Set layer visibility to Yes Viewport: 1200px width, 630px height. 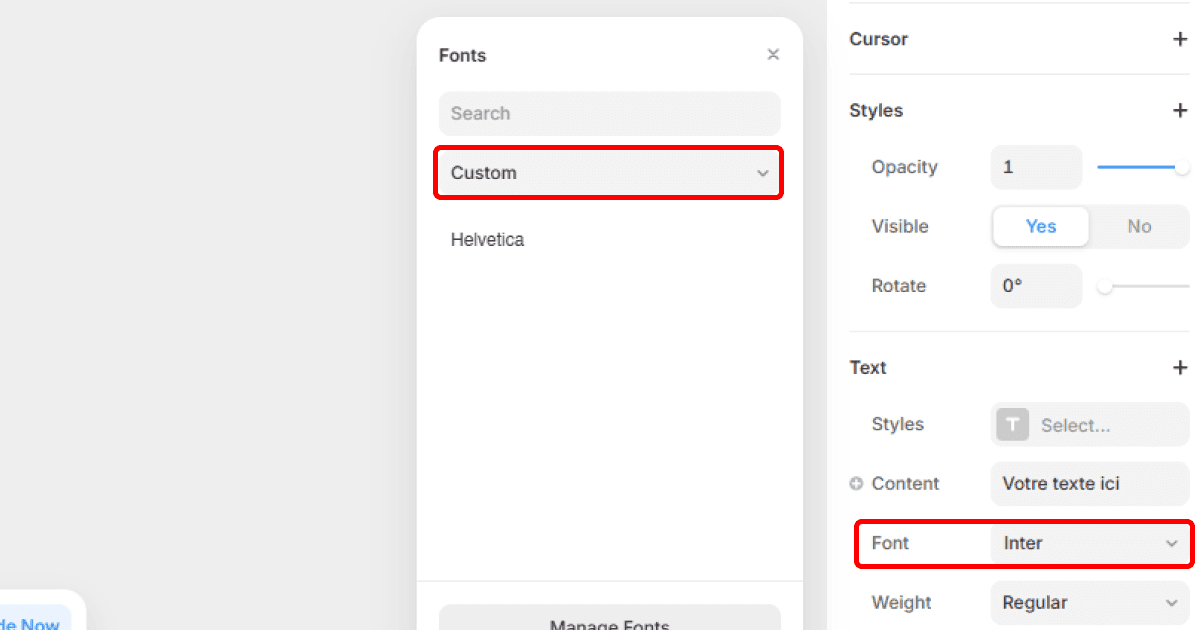pos(1040,226)
